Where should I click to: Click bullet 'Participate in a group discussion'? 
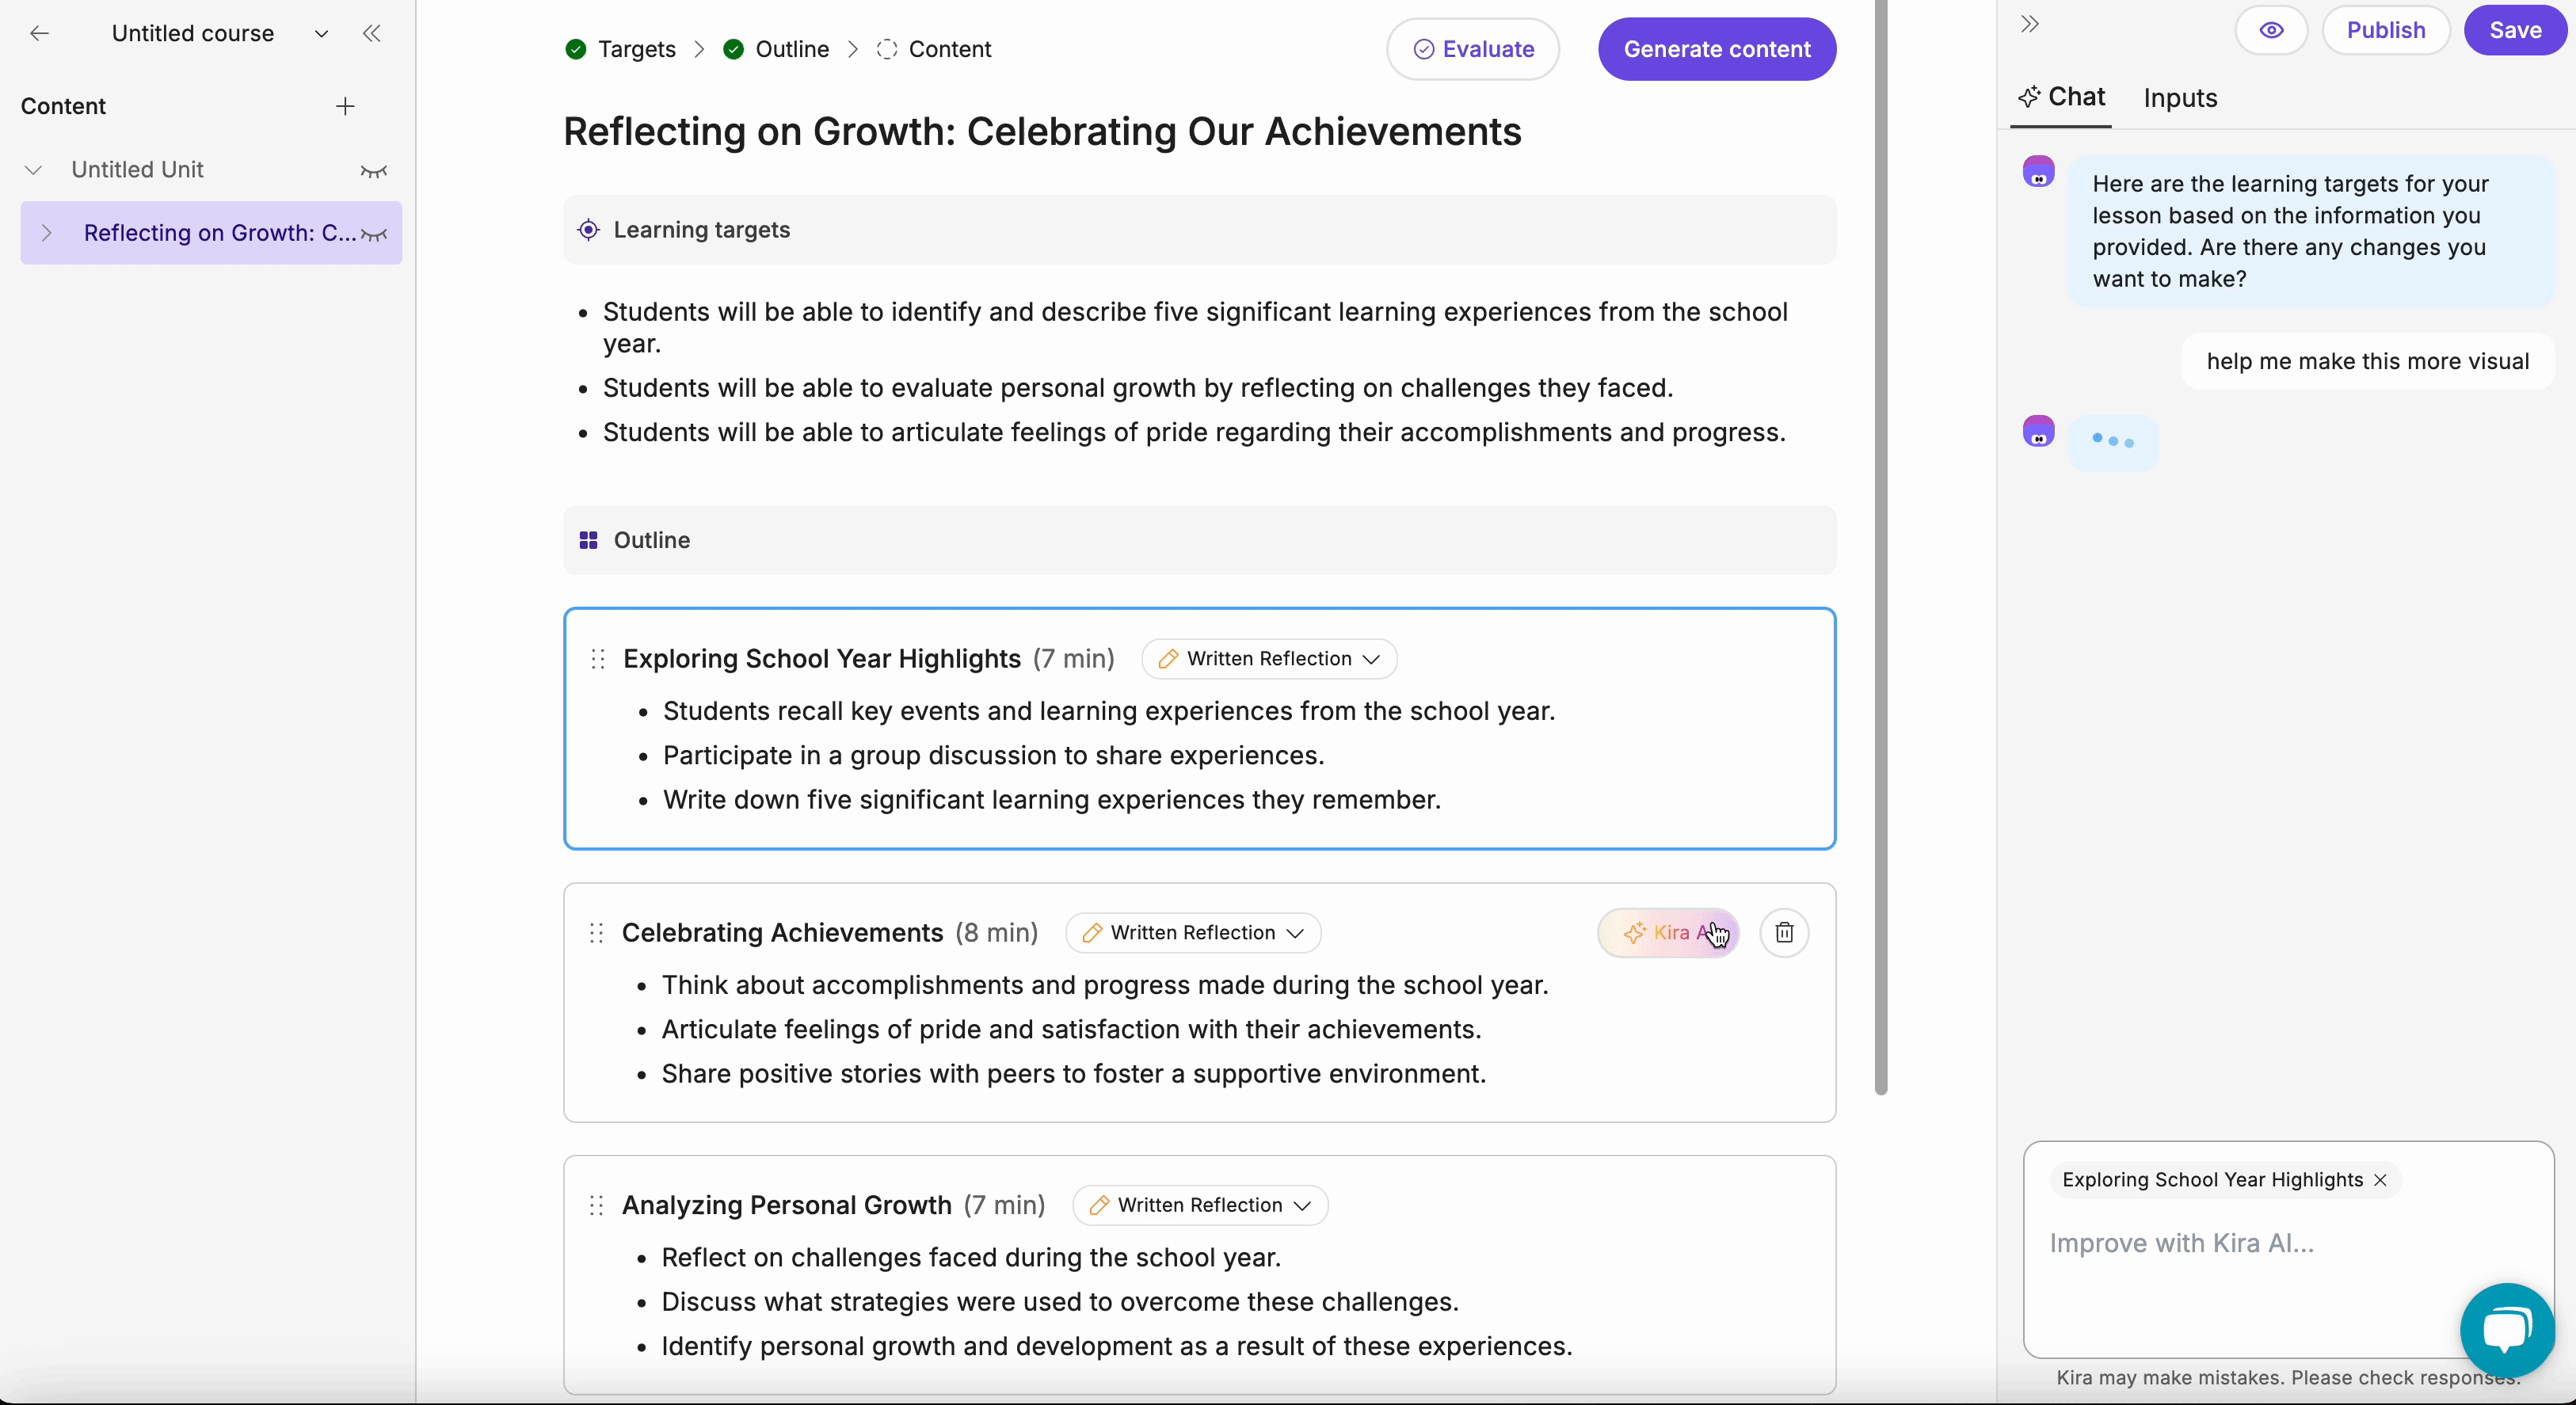993,755
